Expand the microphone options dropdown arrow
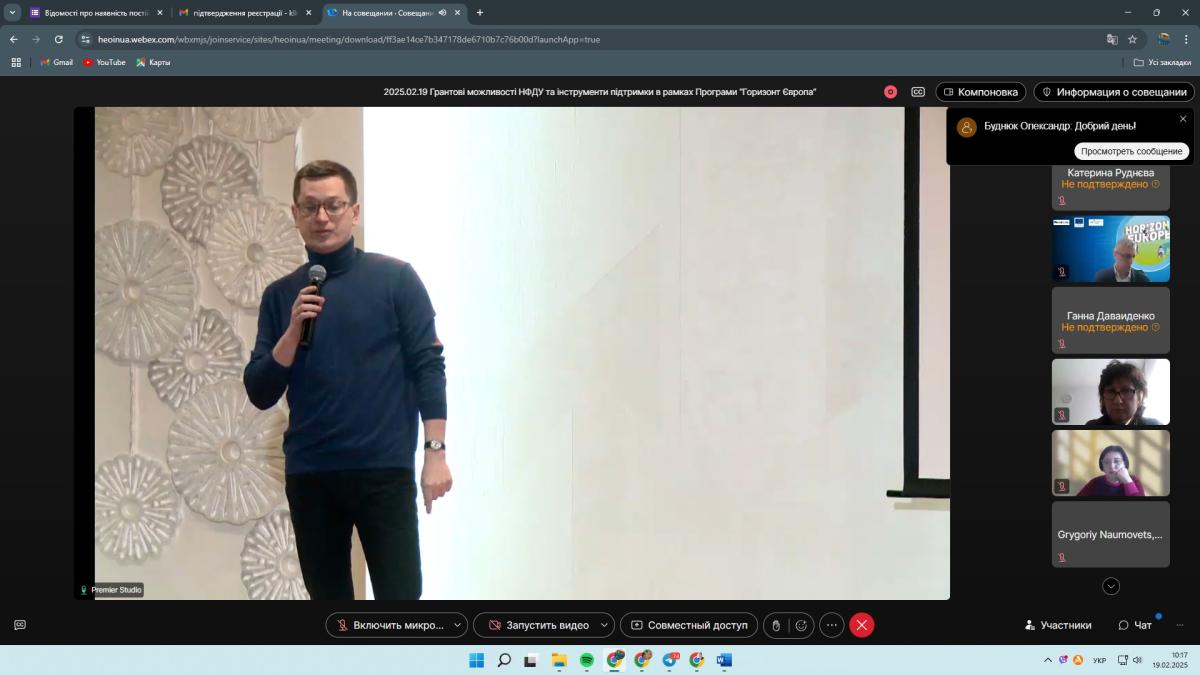 click(x=457, y=625)
